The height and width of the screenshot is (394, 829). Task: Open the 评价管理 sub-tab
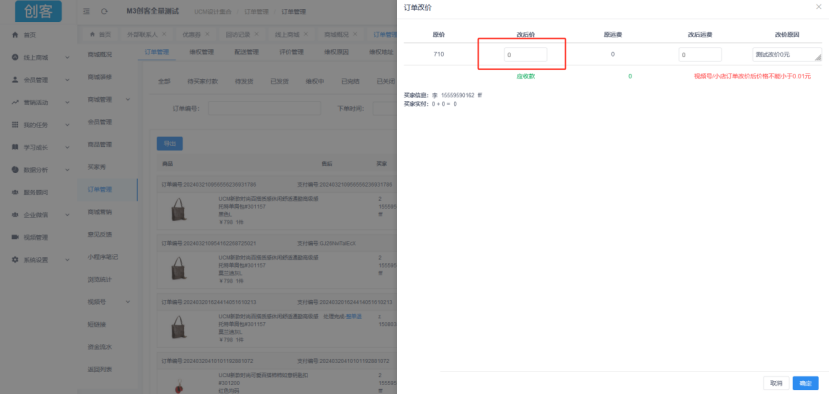pos(291,52)
